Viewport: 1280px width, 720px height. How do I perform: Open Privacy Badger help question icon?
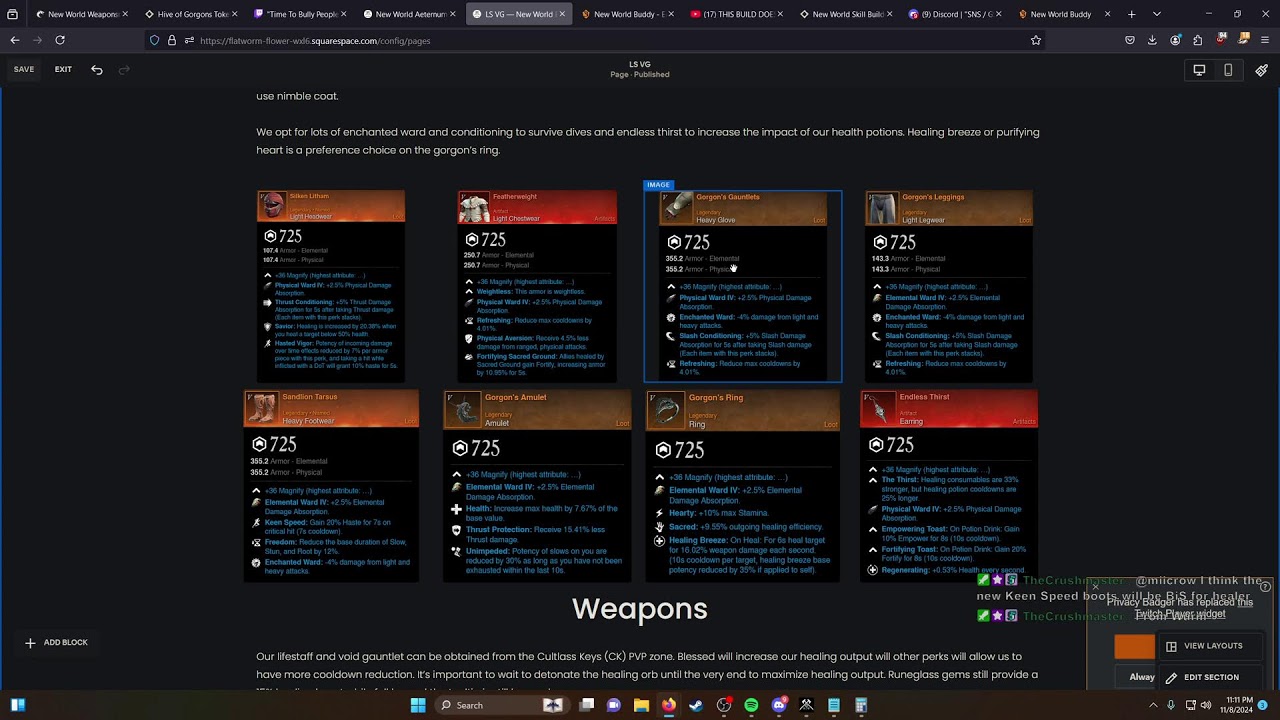coord(1265,587)
